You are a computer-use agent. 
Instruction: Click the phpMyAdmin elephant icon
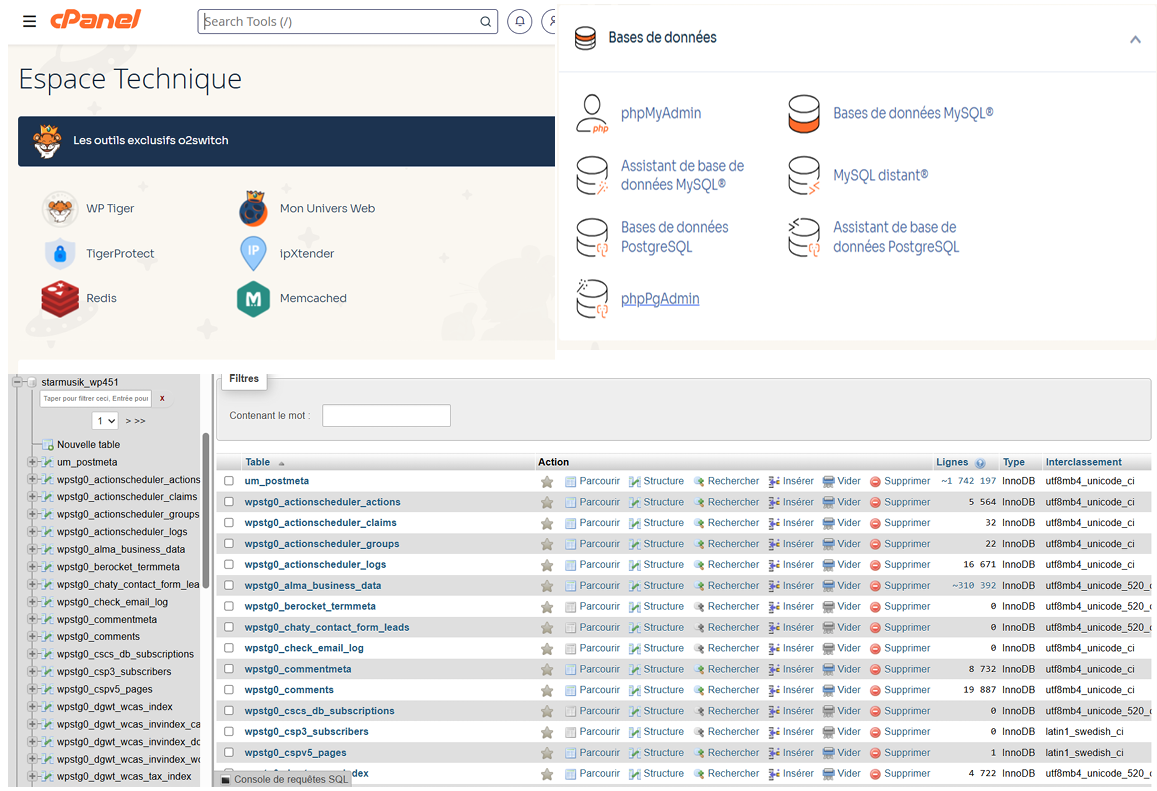(593, 113)
